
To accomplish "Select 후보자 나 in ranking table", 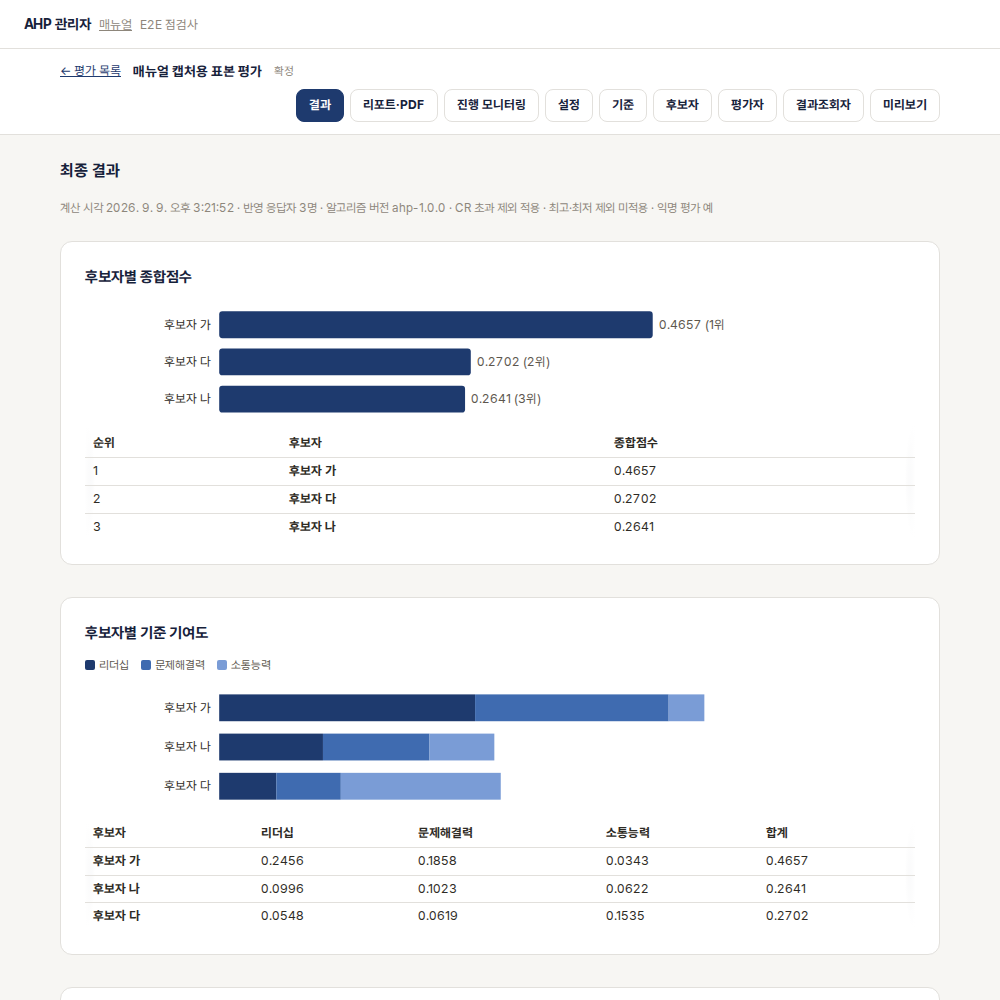I will pyautogui.click(x=312, y=527).
